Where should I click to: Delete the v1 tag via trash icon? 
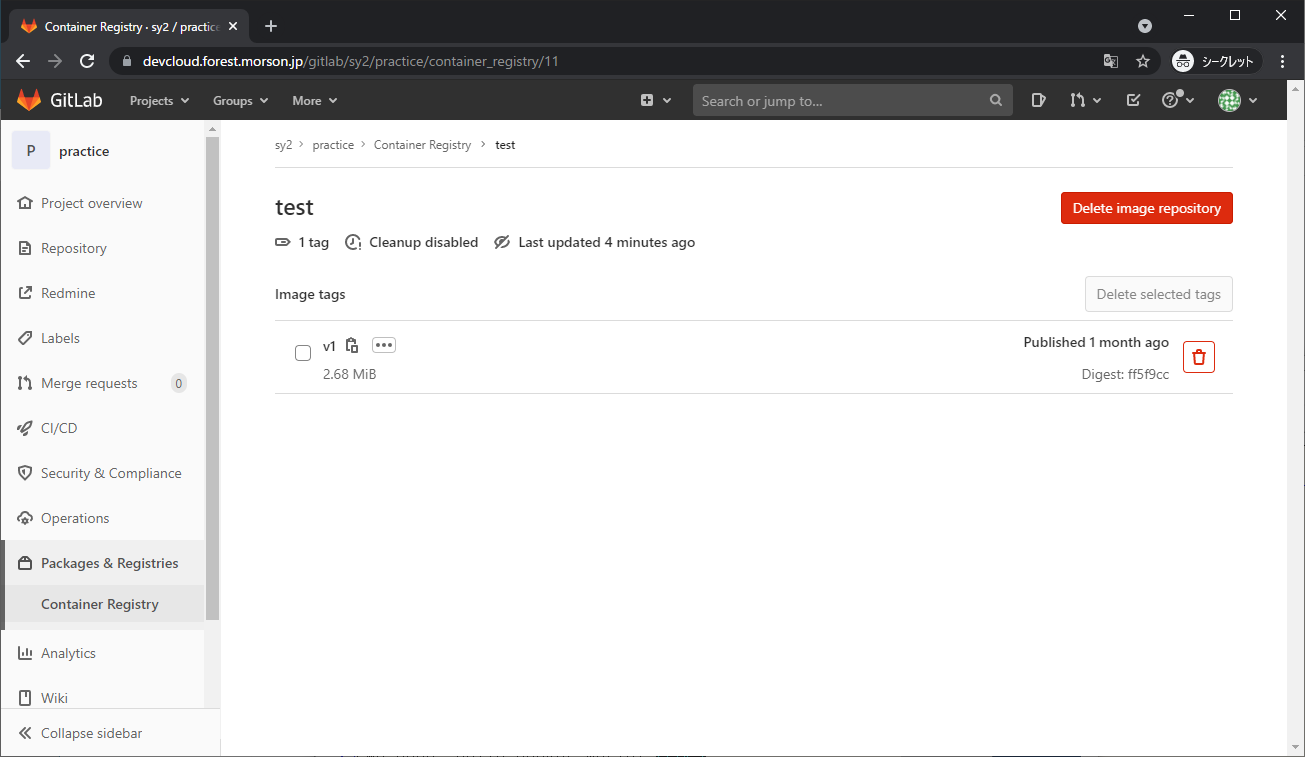click(x=1198, y=357)
